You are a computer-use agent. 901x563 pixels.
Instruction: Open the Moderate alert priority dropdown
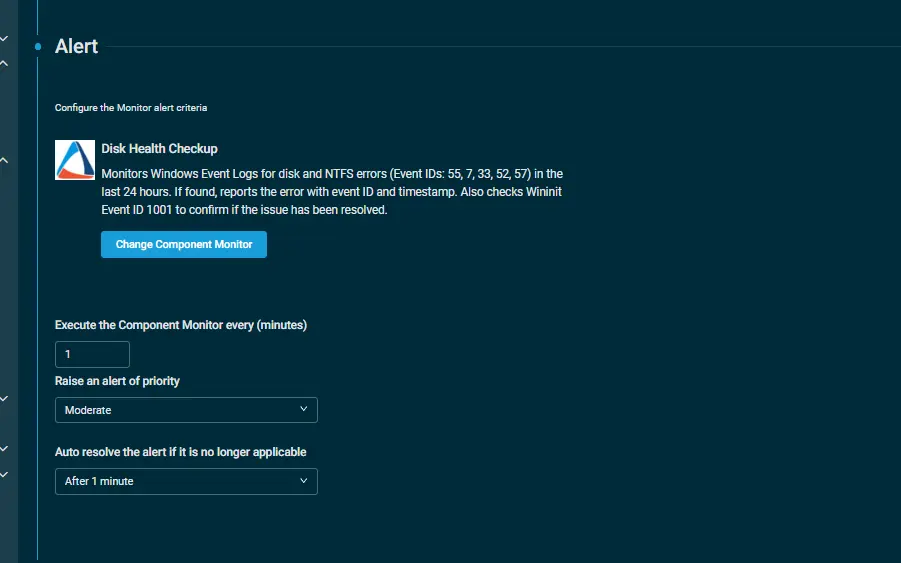point(186,410)
